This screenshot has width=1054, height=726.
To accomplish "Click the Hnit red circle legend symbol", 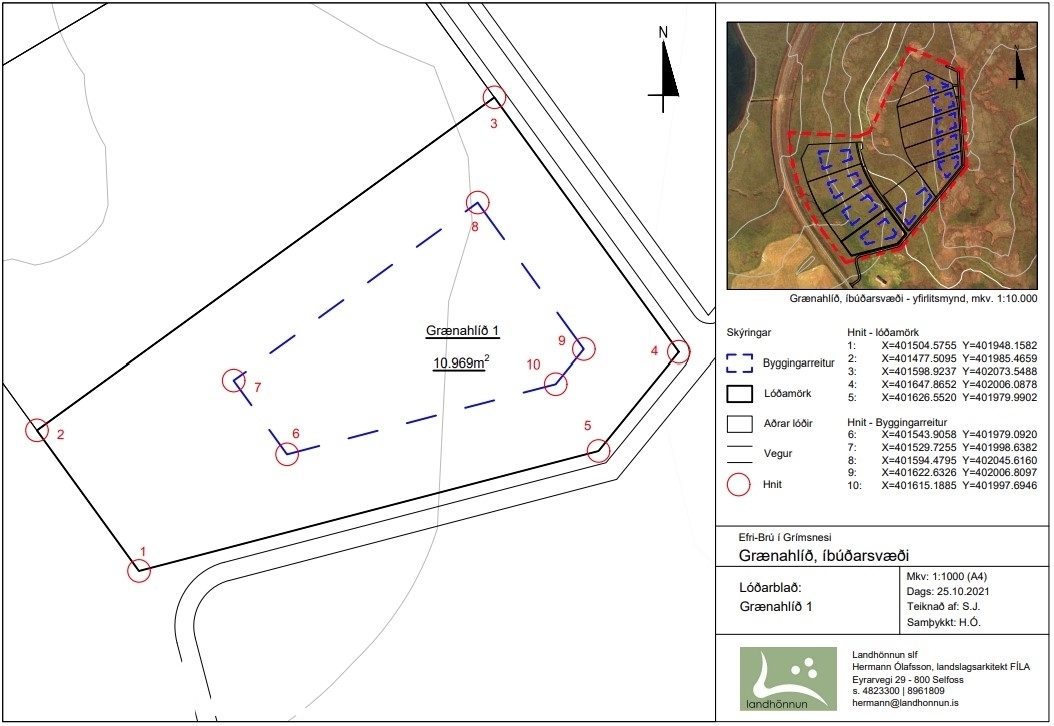I will coord(739,485).
